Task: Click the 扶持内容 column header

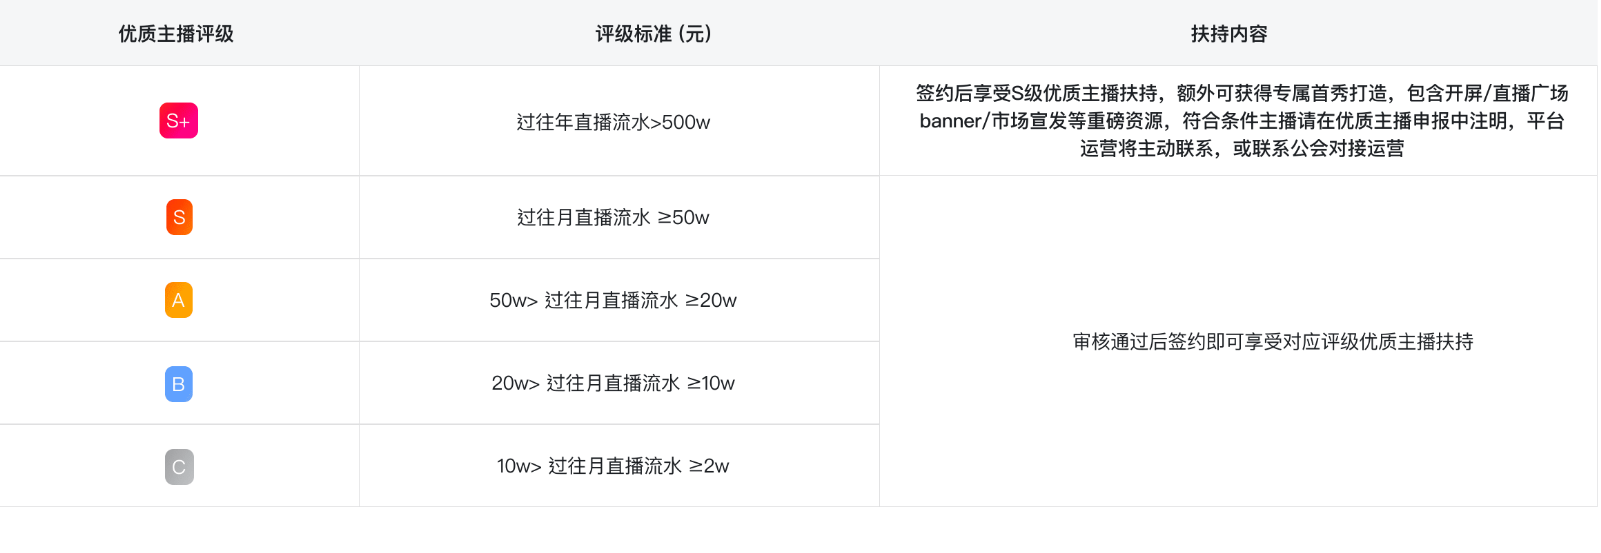Action: 1229,34
